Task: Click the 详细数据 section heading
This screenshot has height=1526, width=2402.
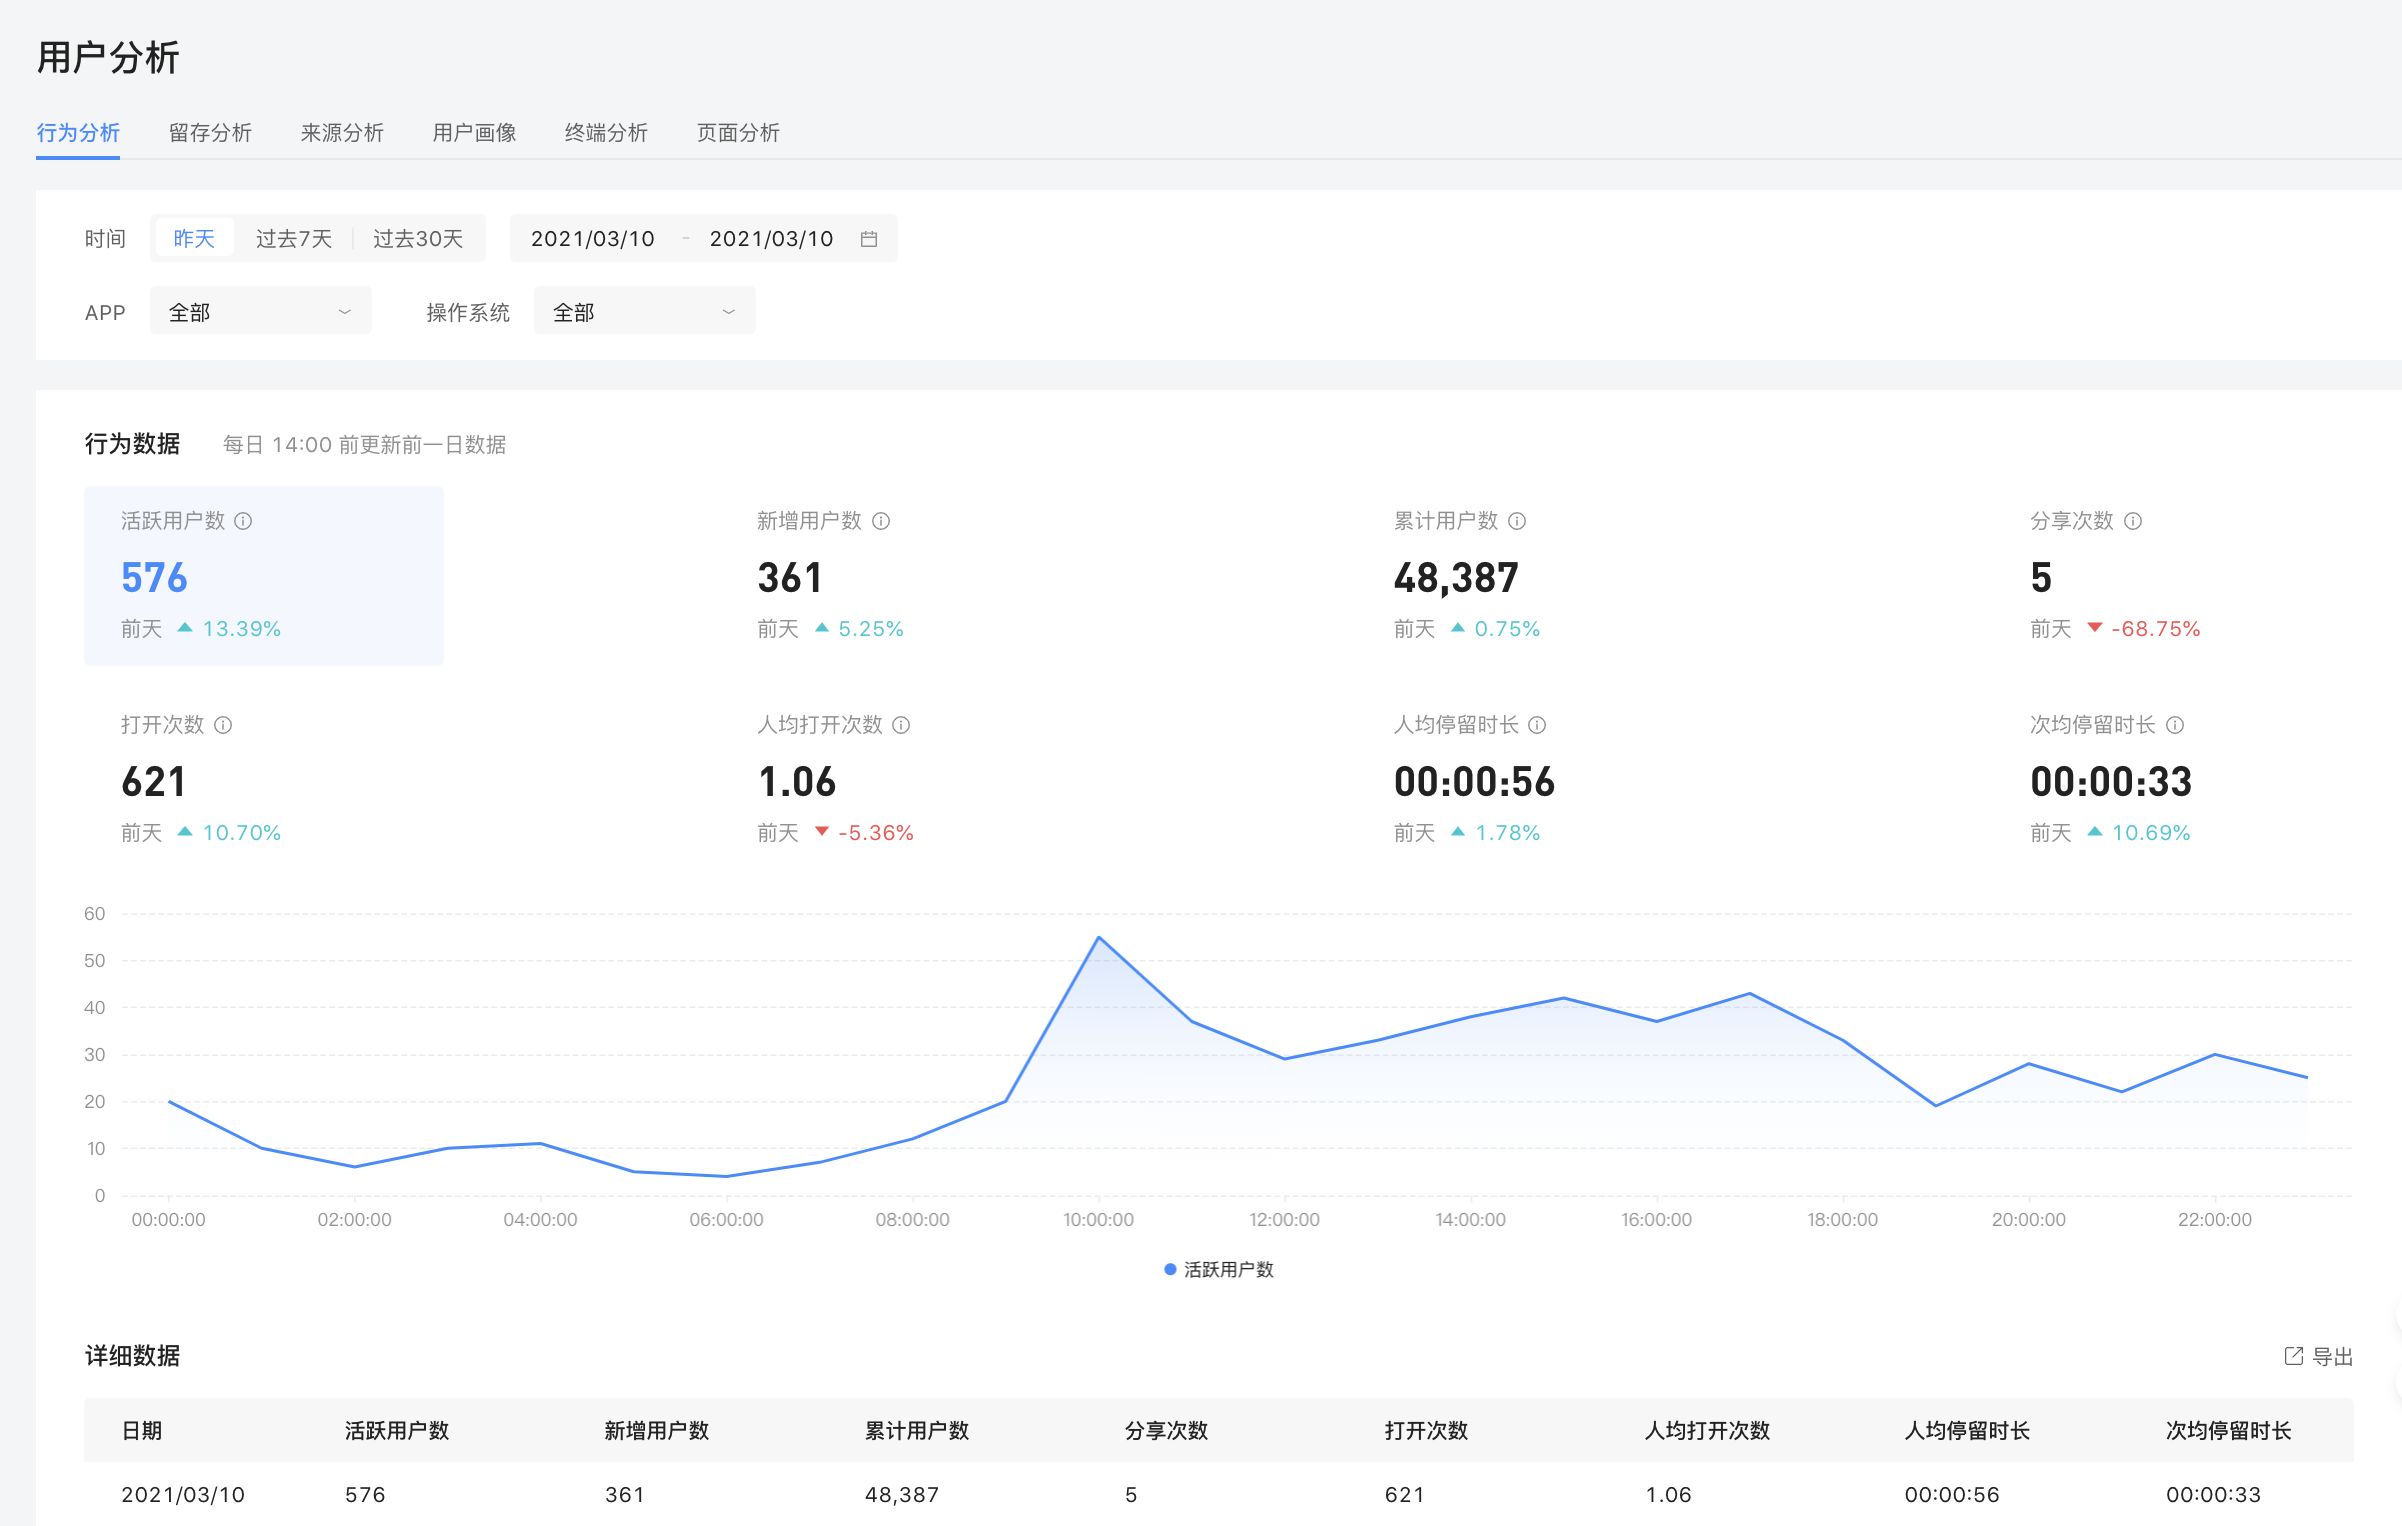Action: tap(132, 1356)
